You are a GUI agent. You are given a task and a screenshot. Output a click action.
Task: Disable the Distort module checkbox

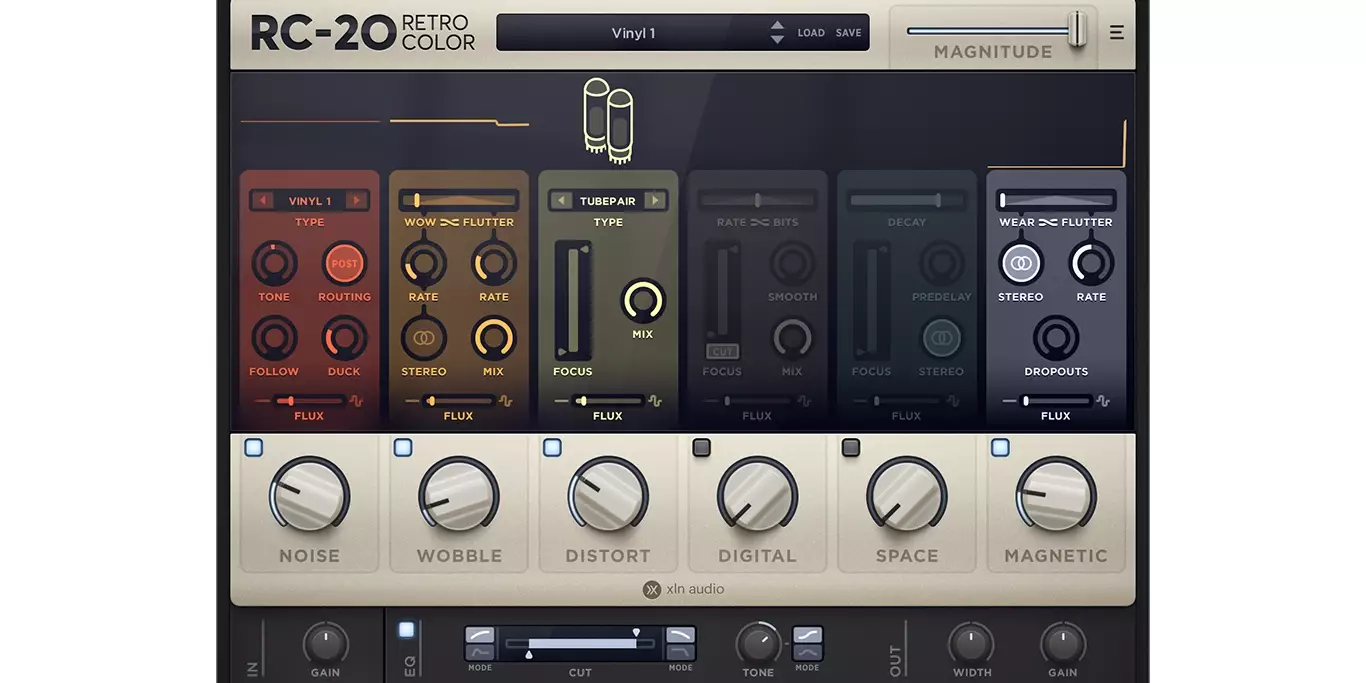(552, 448)
